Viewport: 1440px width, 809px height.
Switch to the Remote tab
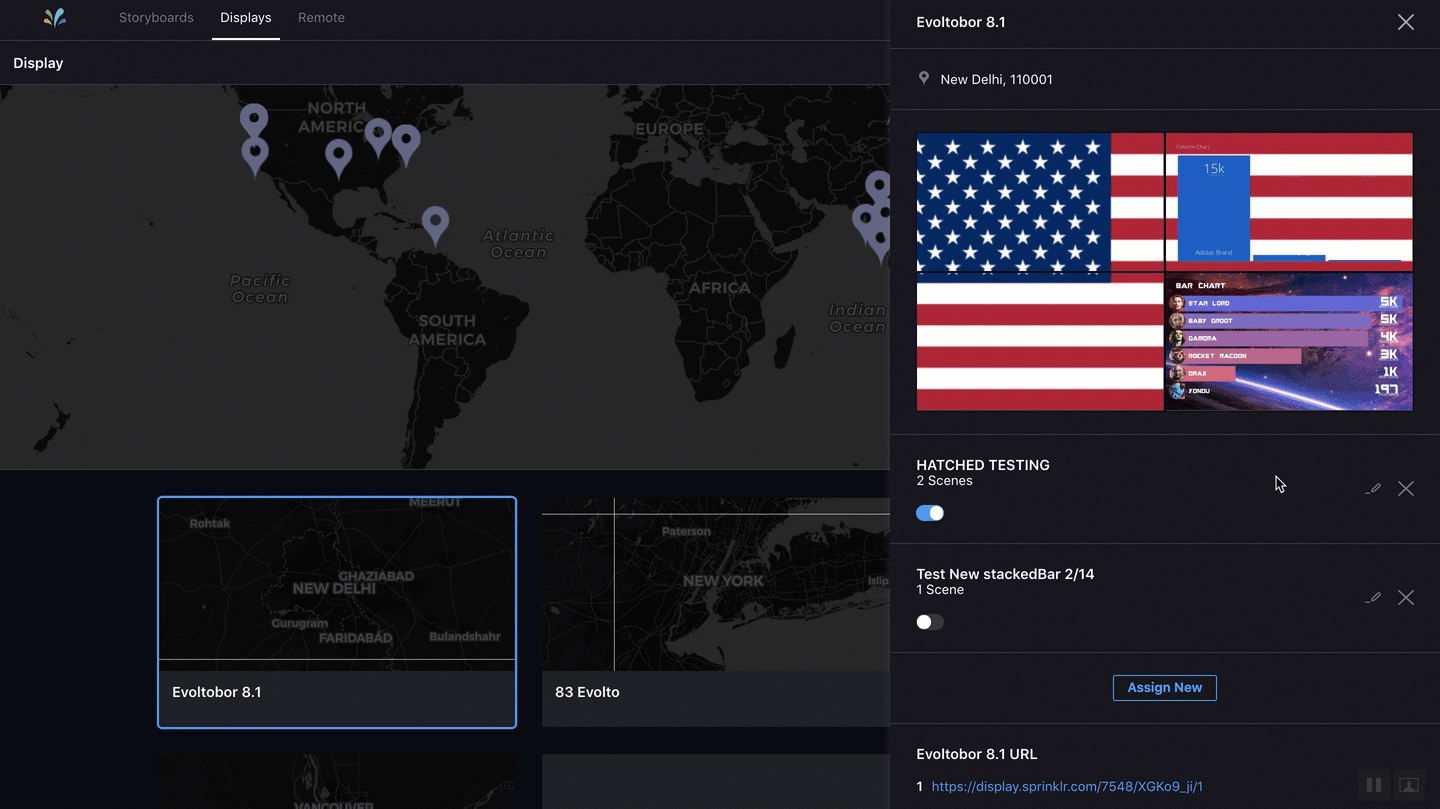[x=321, y=18]
